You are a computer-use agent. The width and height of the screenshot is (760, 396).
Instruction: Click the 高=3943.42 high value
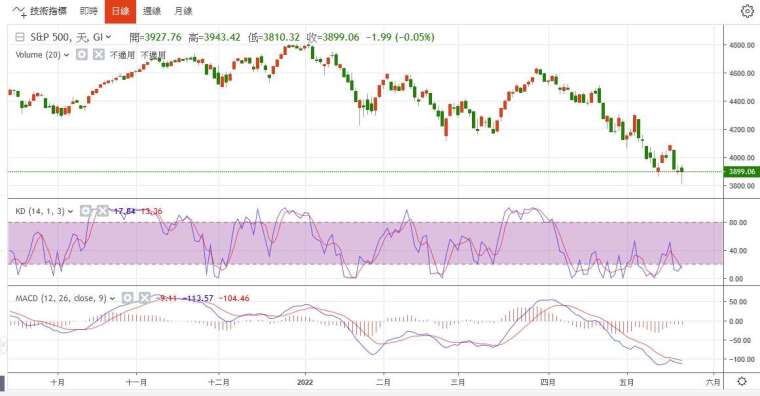[x=215, y=37]
